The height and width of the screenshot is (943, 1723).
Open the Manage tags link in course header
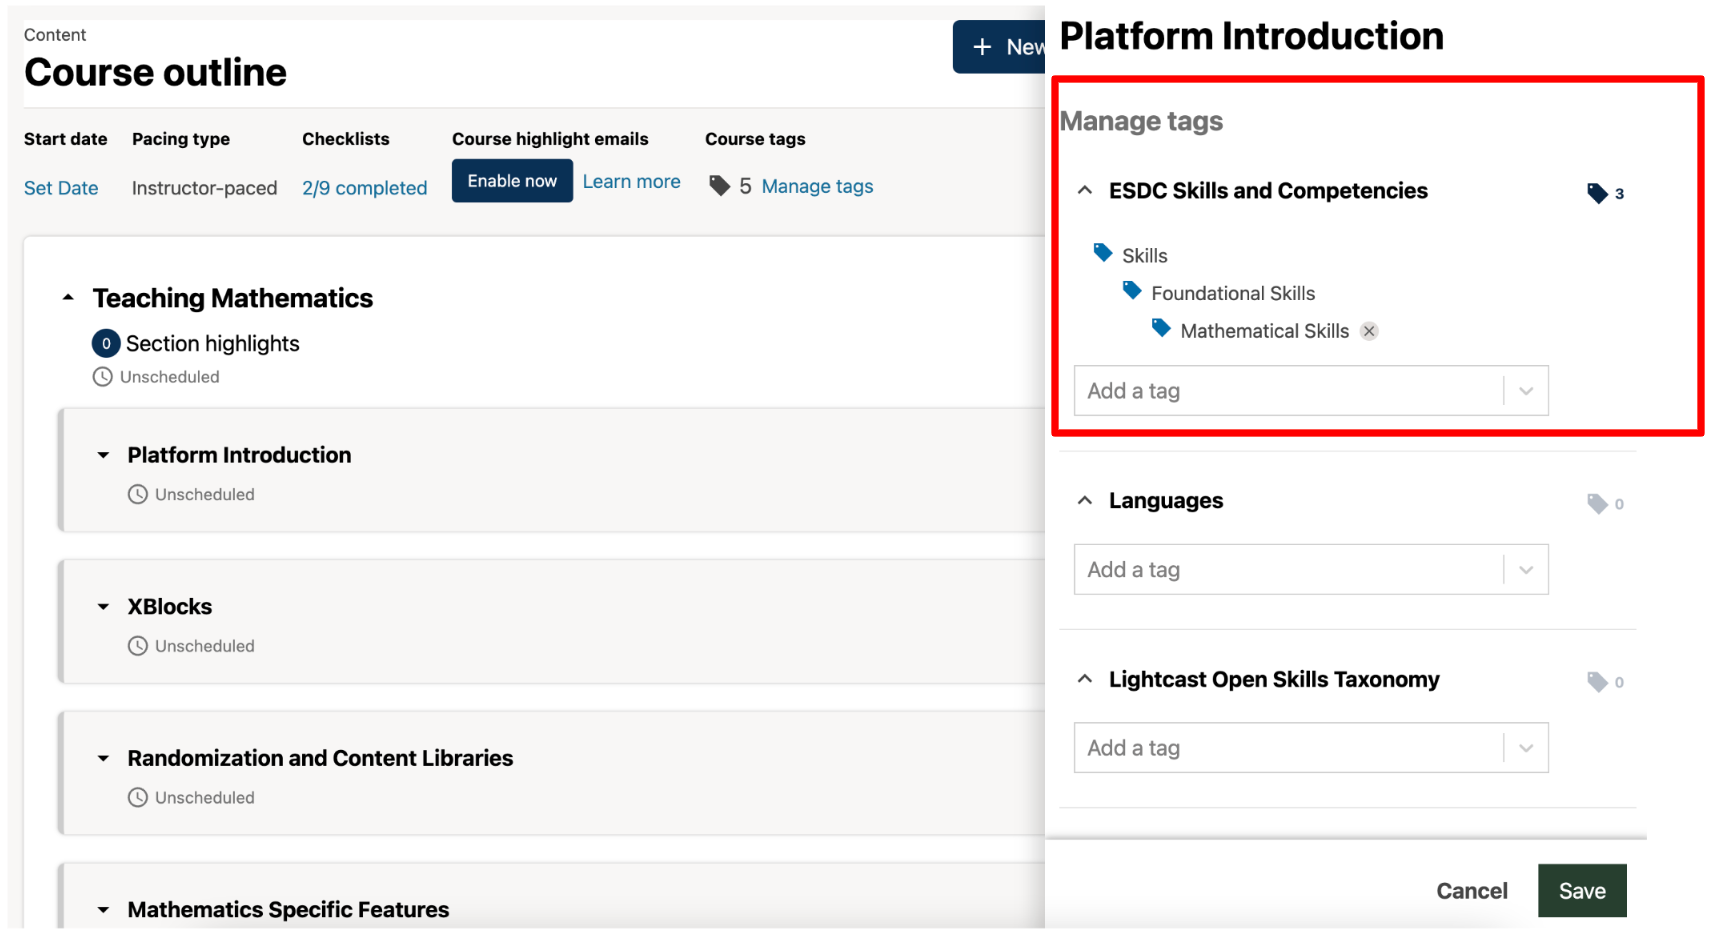817,186
